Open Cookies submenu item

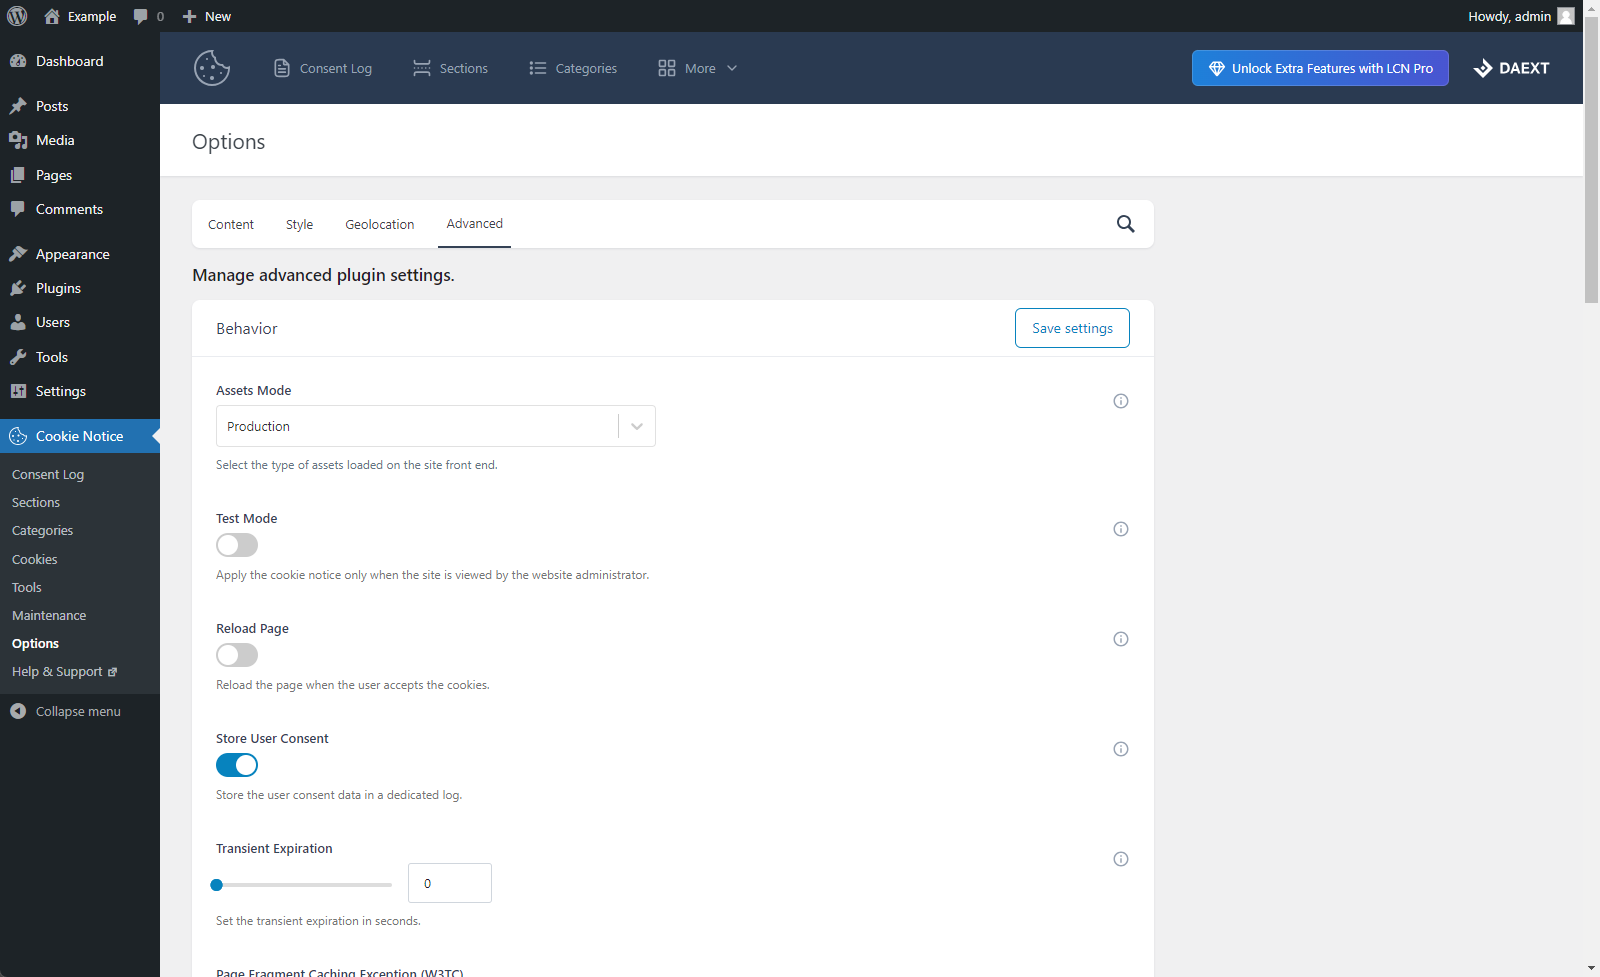click(35, 559)
